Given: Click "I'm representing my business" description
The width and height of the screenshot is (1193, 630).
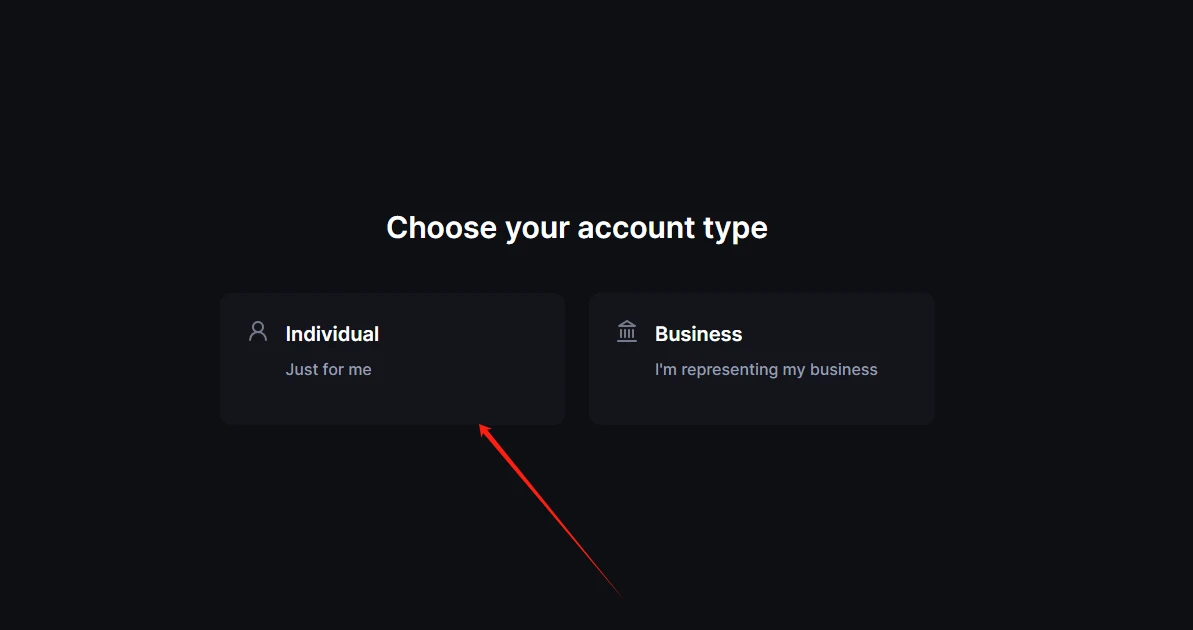Looking at the screenshot, I should [766, 369].
